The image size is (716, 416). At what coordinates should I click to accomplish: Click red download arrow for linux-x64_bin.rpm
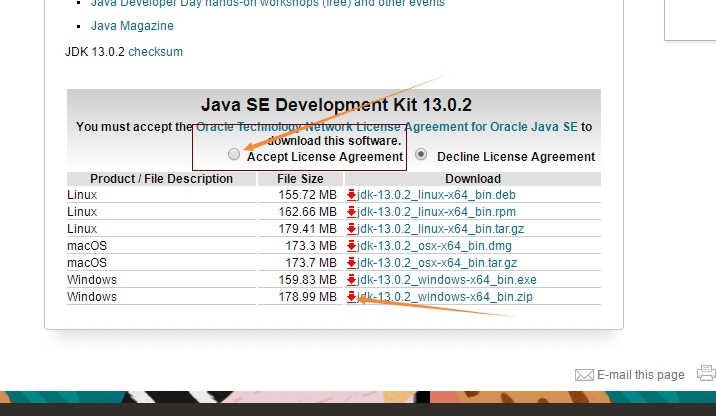(351, 212)
